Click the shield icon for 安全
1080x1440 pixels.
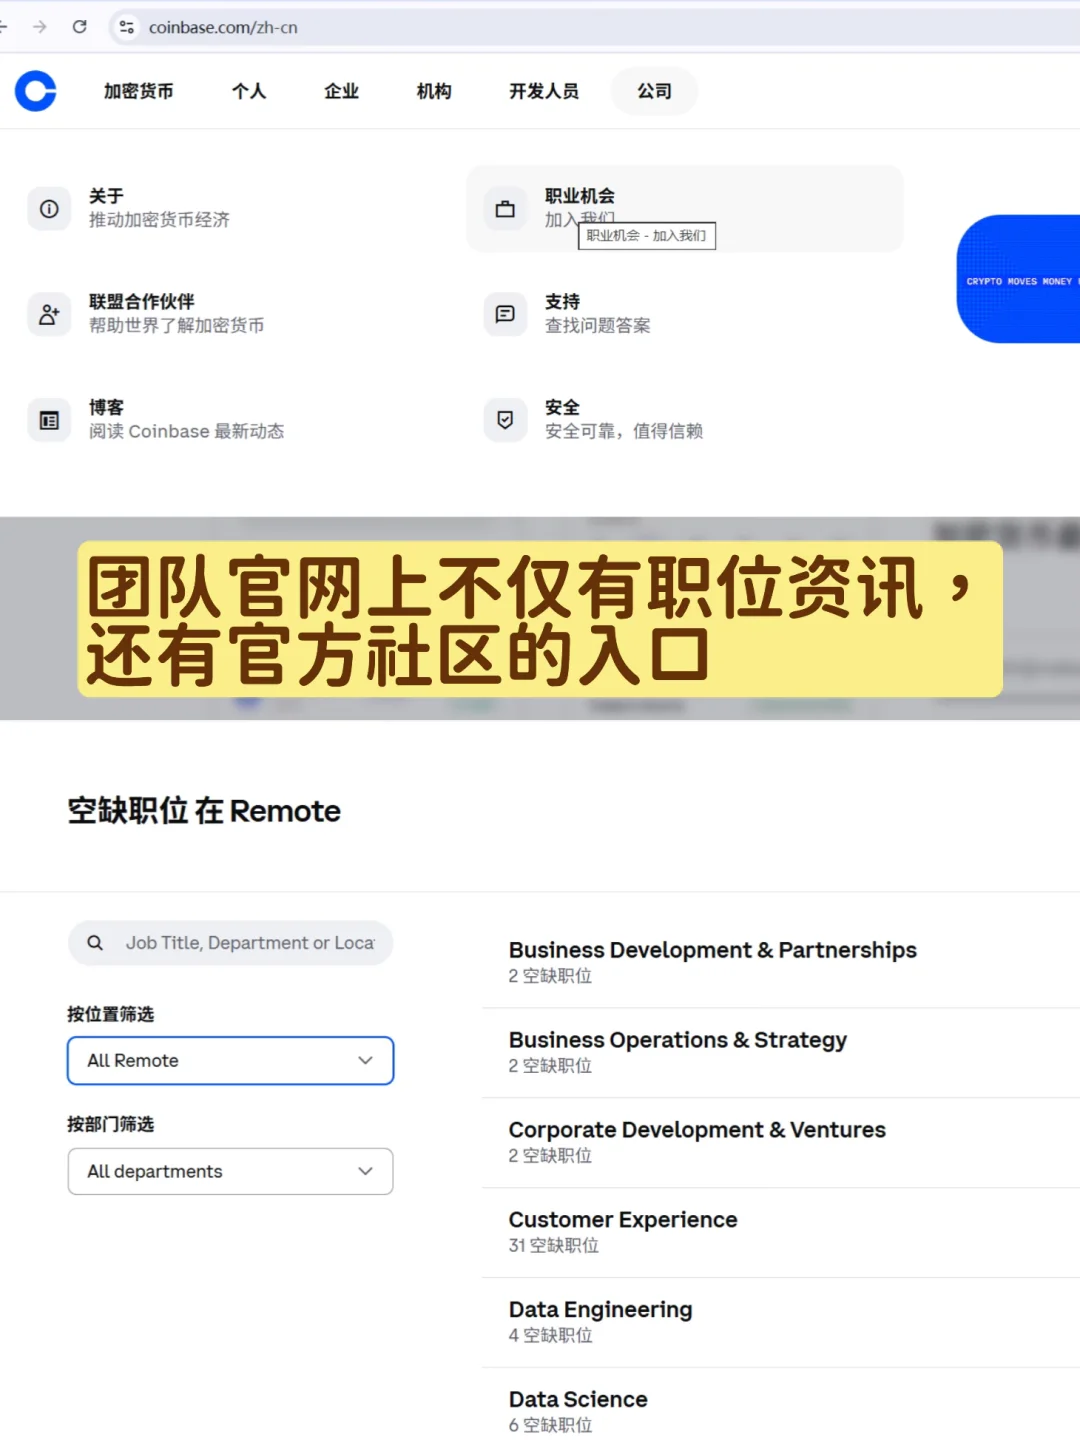click(x=505, y=420)
